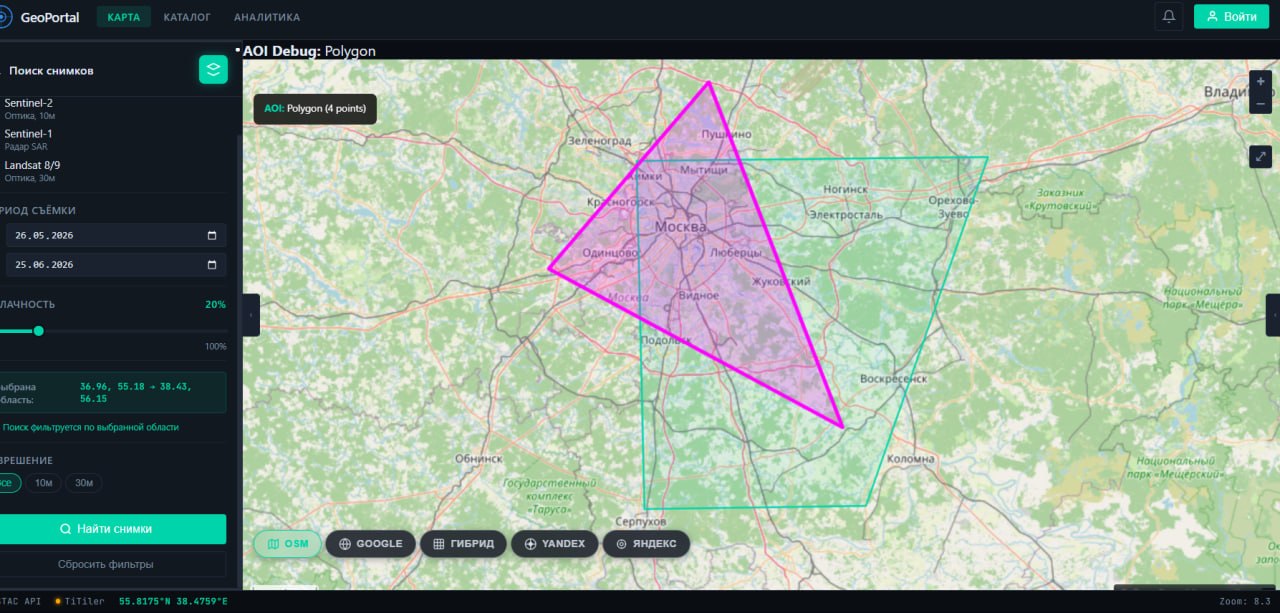Click the Обнинск city label
This screenshot has width=1280, height=613.
click(x=478, y=458)
